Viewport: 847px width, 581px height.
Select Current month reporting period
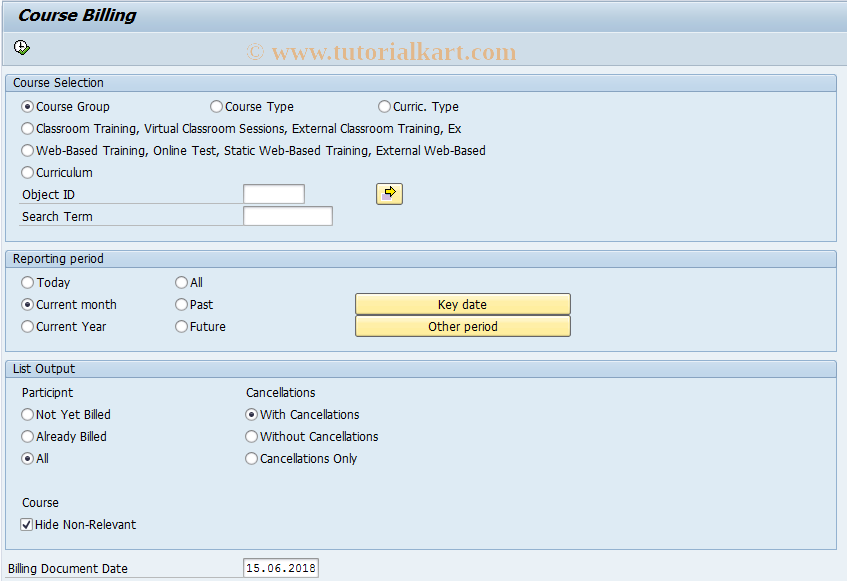pyautogui.click(x=27, y=305)
